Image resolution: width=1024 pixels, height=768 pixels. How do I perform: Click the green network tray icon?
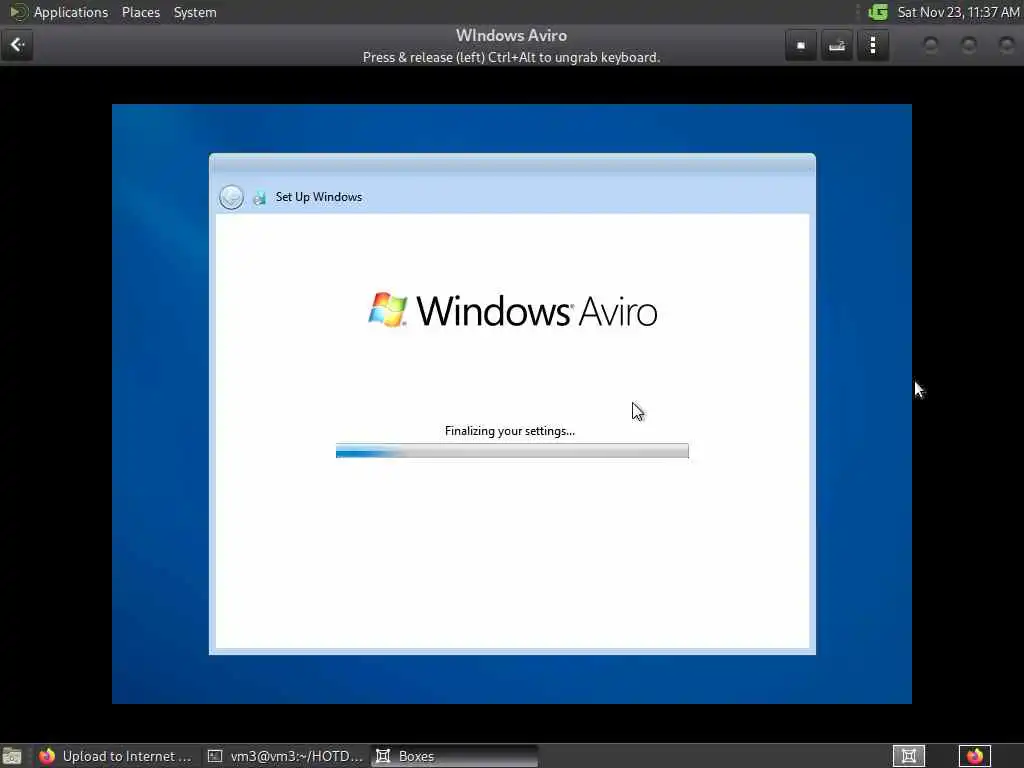coord(878,12)
